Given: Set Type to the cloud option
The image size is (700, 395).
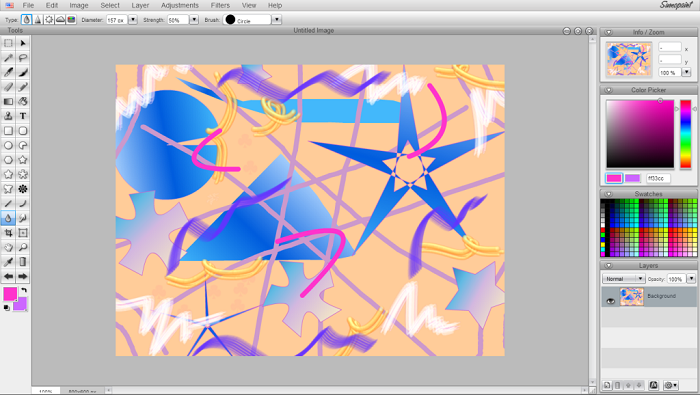Looking at the screenshot, I should [x=60, y=20].
